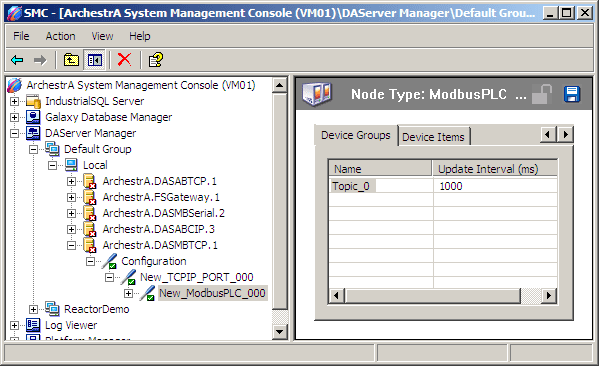
Task: Click the Update Interval (ms) column header
Action: 495,168
